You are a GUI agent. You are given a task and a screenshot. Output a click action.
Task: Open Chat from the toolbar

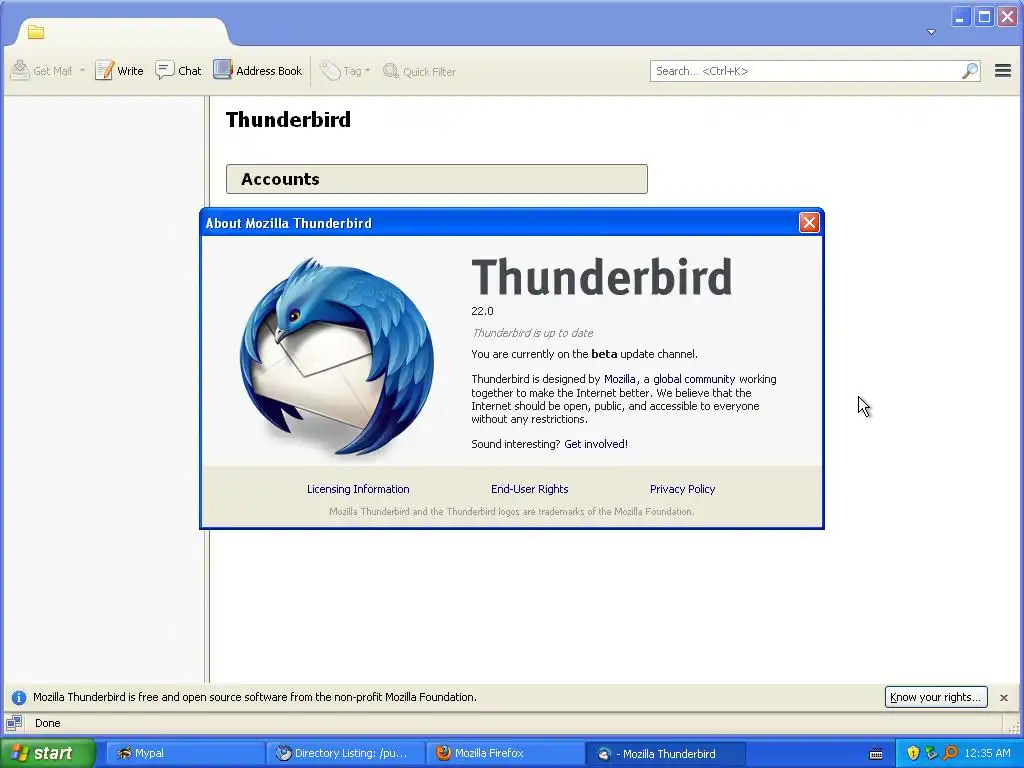coord(178,71)
